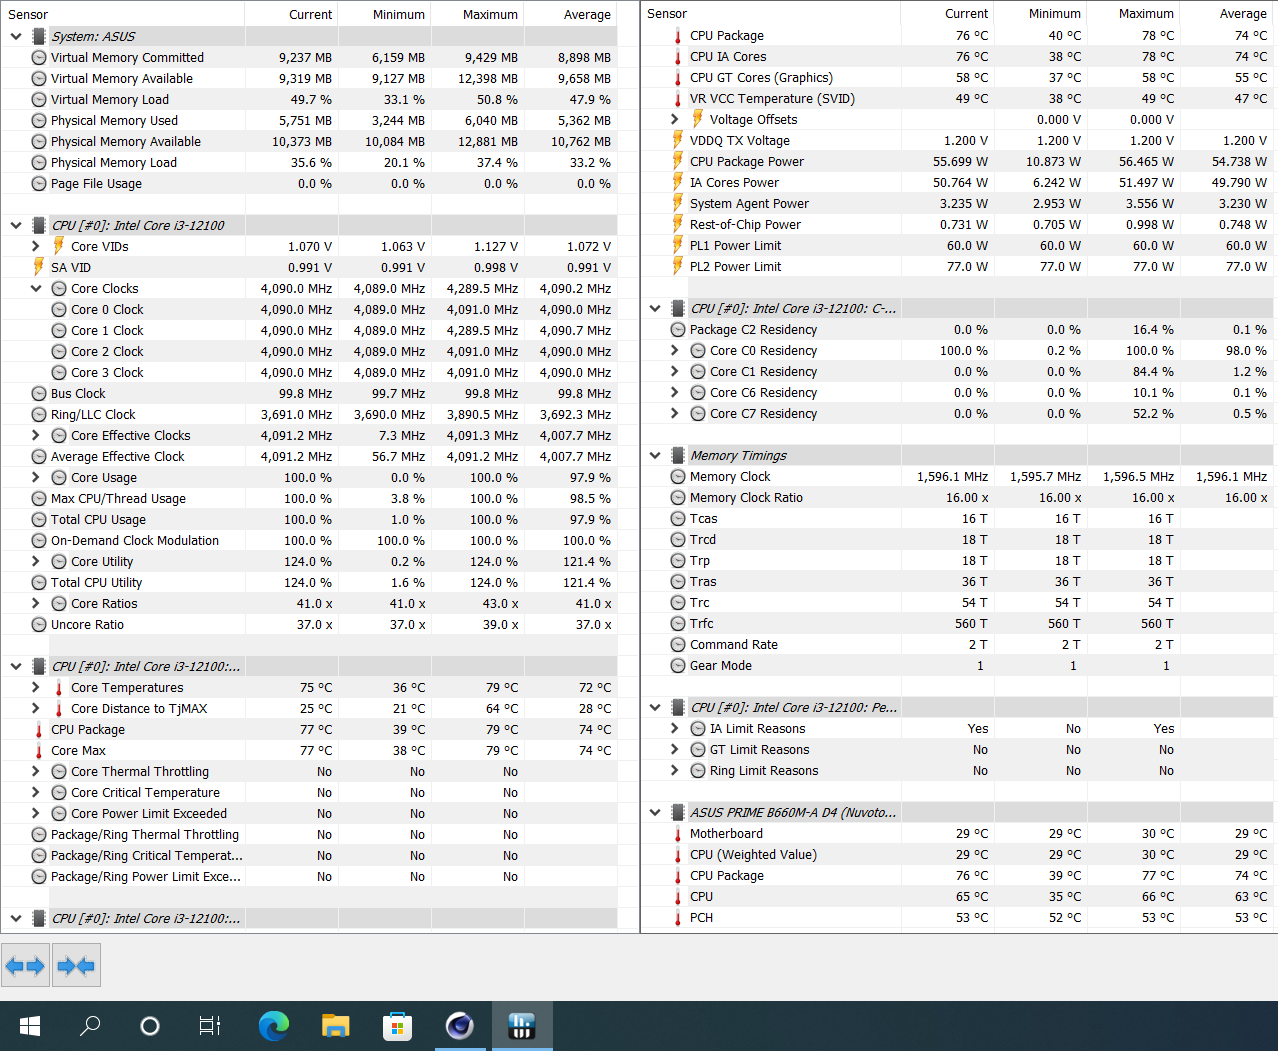Viewport: 1278px width, 1051px height.
Task: Expand Core Effective Clocks row
Action: click(36, 435)
